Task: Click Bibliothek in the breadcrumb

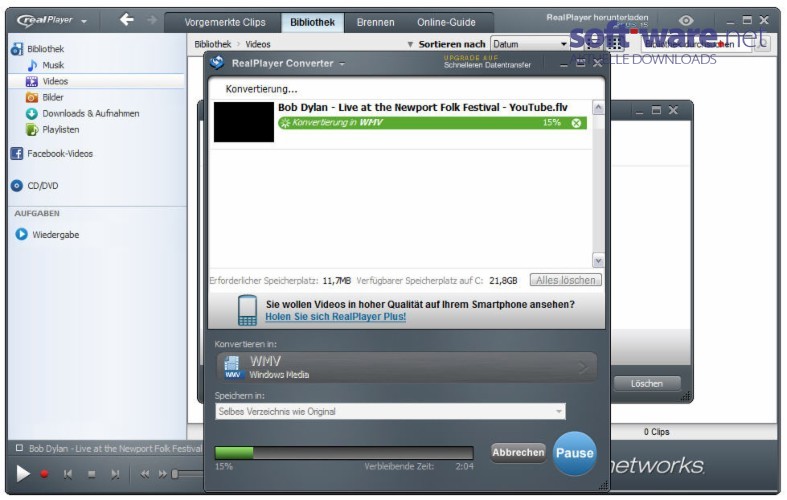Action: point(213,44)
